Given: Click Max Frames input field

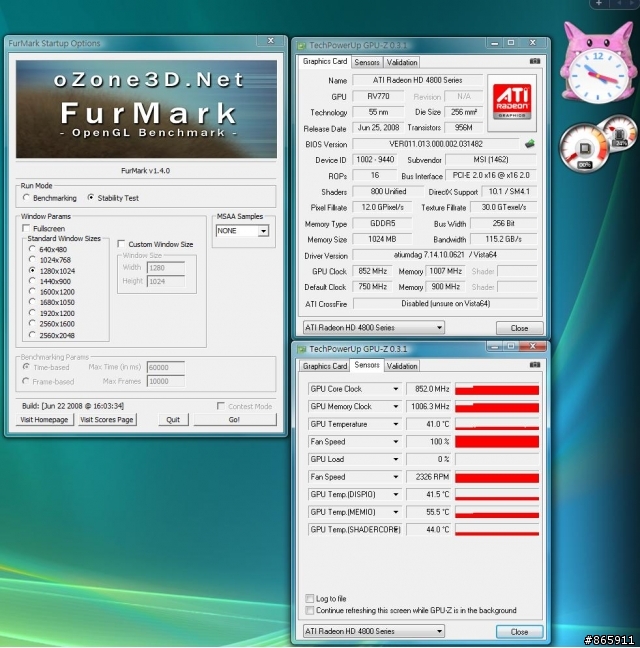Looking at the screenshot, I should 166,381.
